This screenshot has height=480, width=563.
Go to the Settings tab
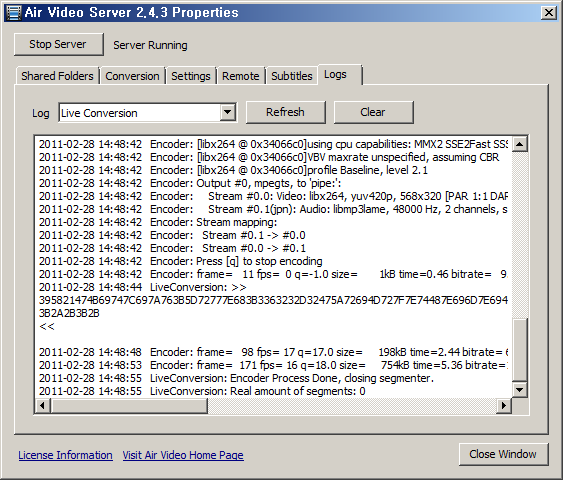click(190, 76)
